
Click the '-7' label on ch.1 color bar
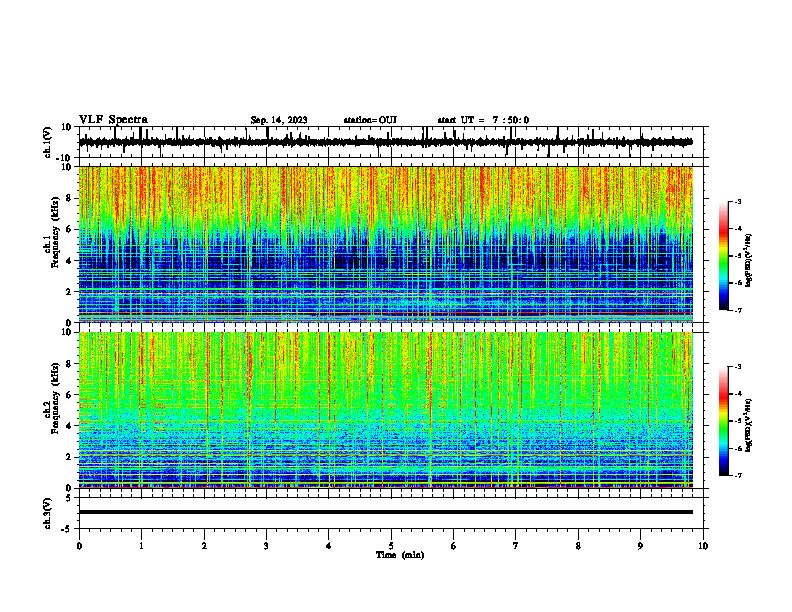tap(737, 310)
